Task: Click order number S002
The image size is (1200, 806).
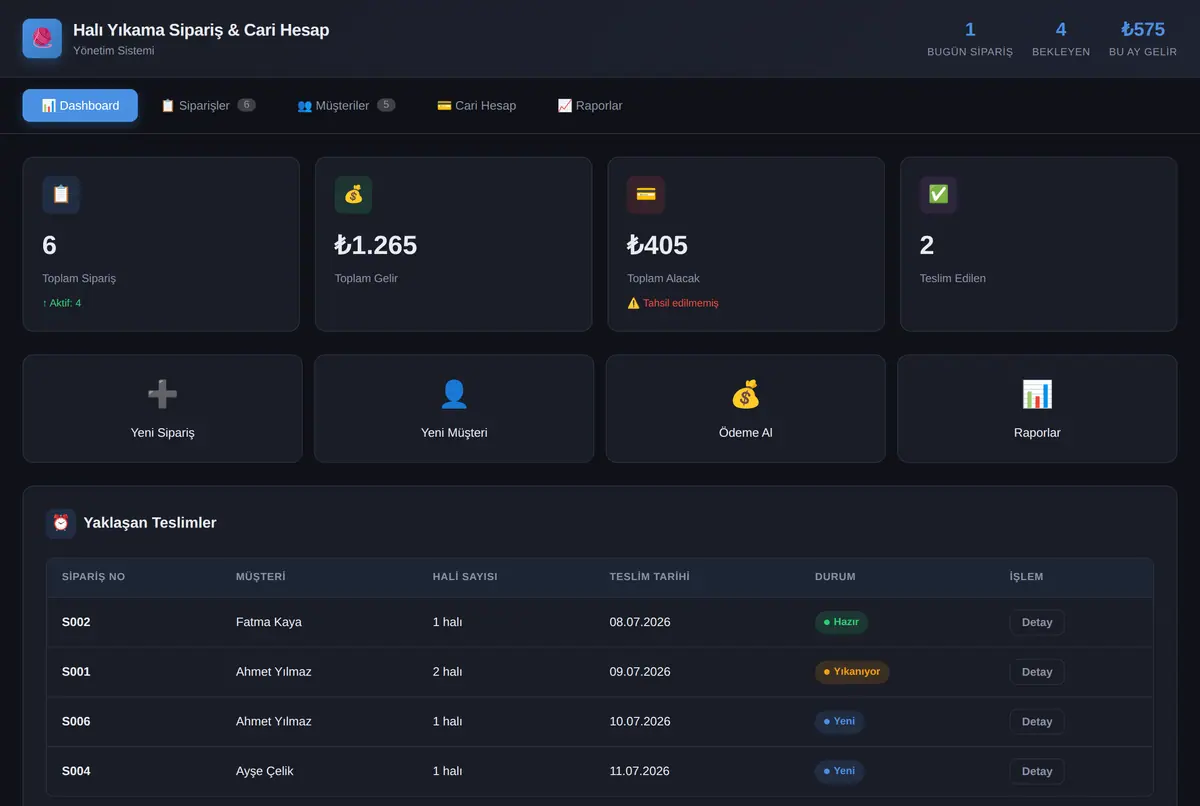Action: (x=76, y=622)
